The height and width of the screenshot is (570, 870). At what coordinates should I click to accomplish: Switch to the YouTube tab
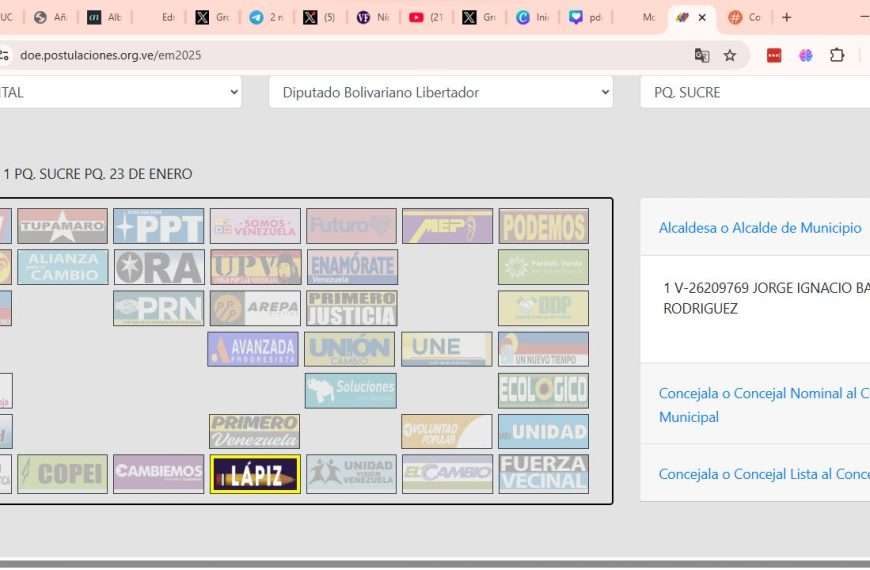coord(426,17)
